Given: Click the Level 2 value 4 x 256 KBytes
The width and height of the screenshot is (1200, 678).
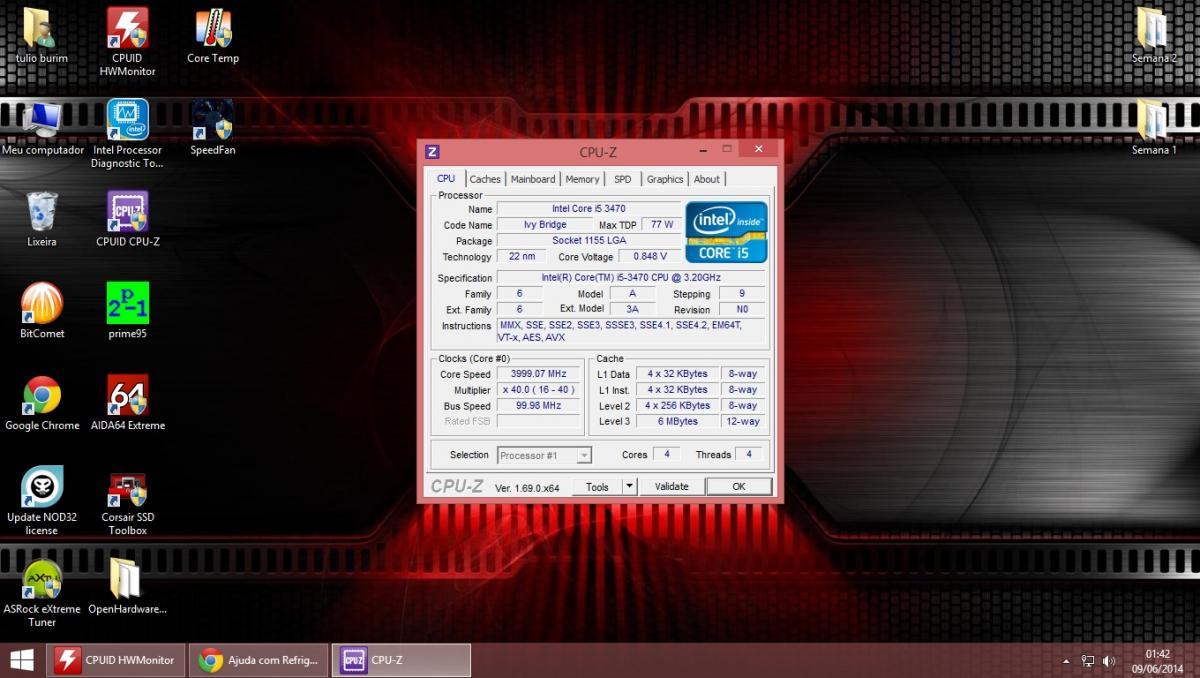Looking at the screenshot, I should click(x=677, y=406).
